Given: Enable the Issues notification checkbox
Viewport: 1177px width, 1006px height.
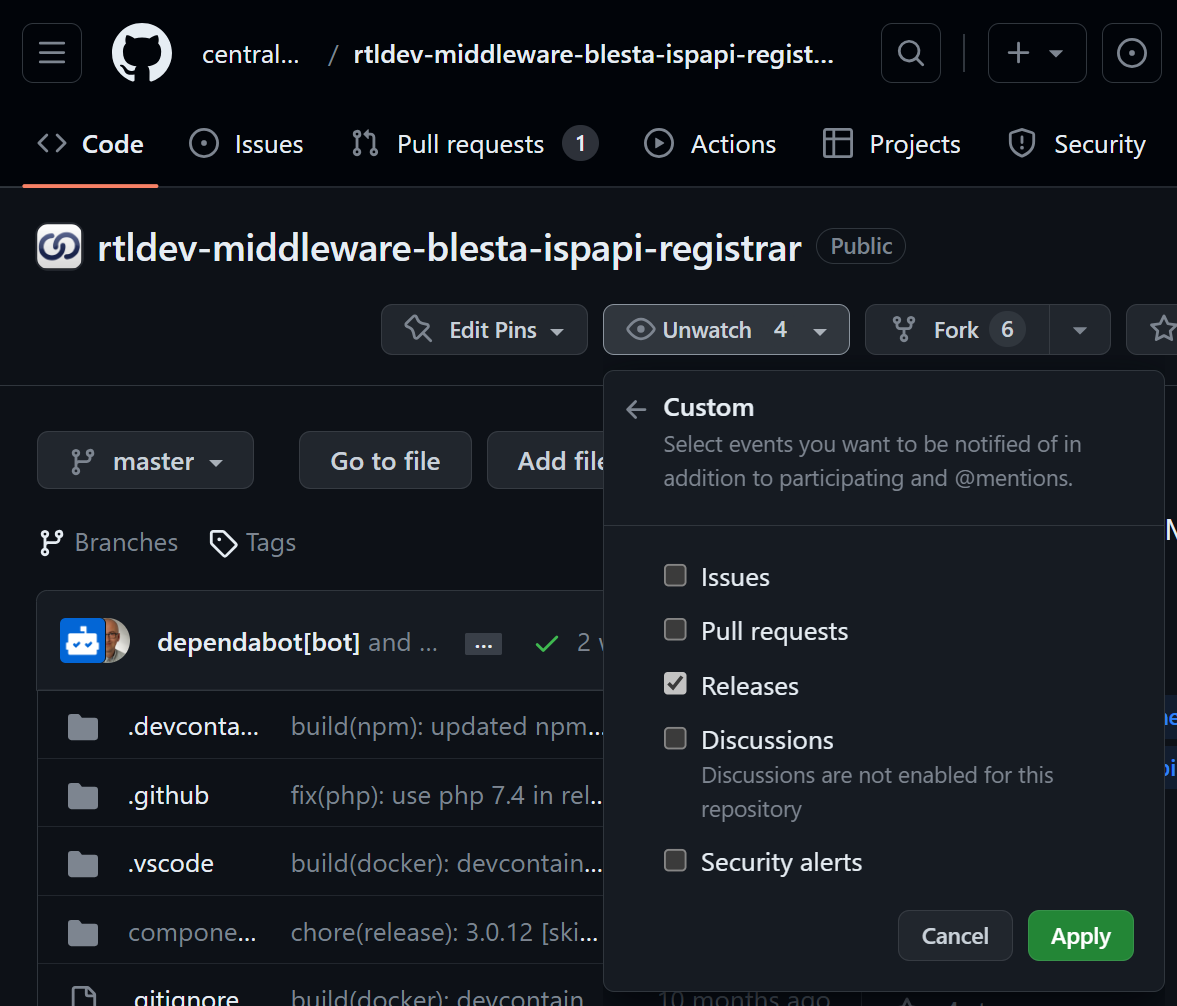Looking at the screenshot, I should (x=675, y=576).
